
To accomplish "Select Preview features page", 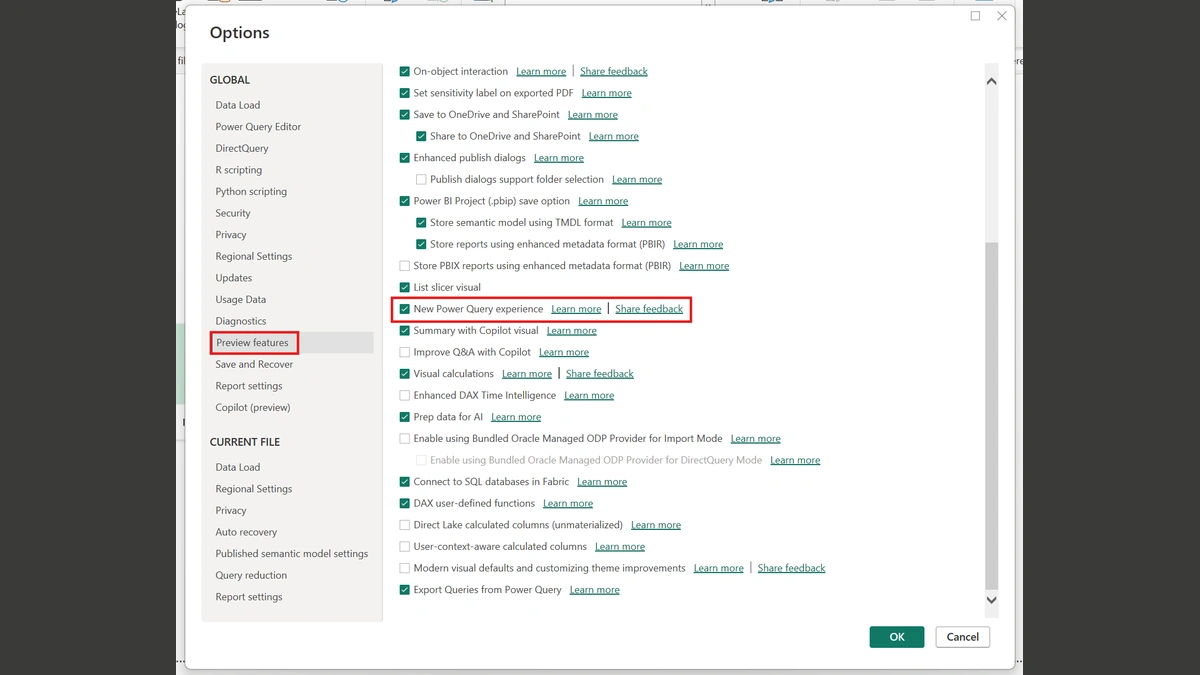I will [252, 343].
